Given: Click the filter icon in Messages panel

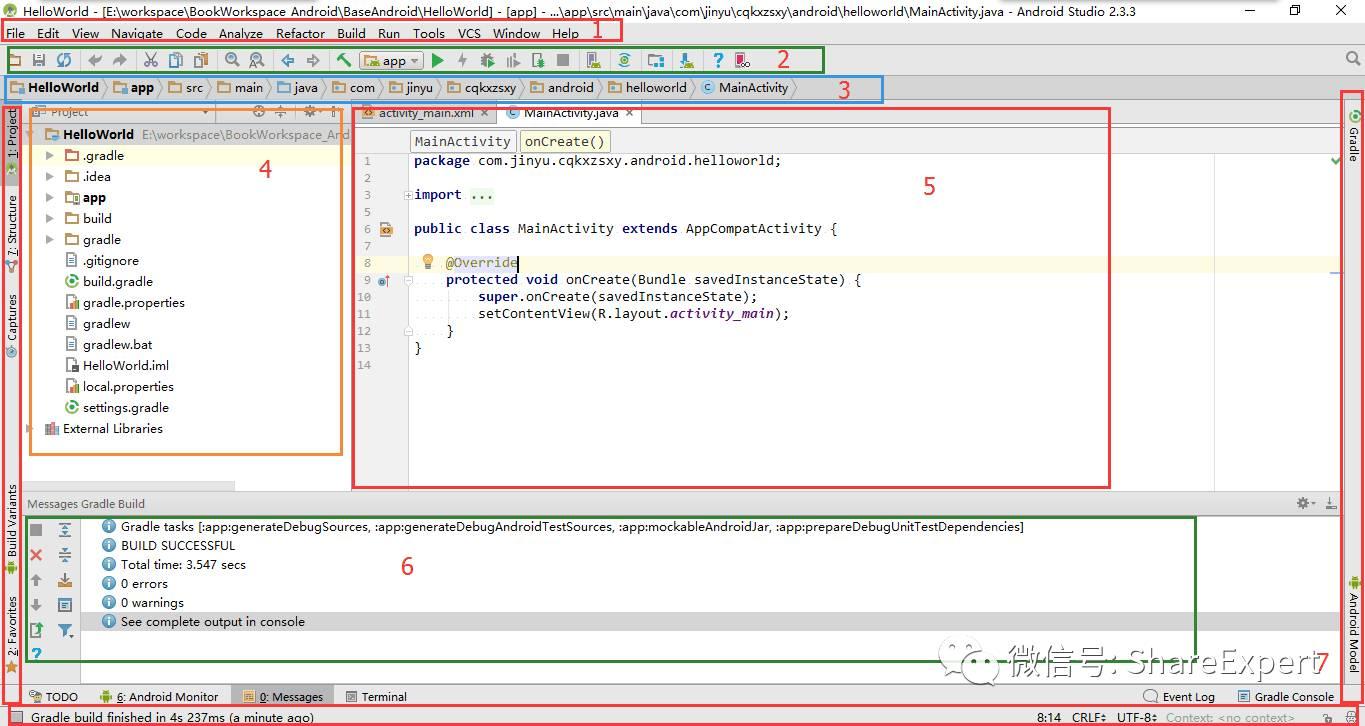Looking at the screenshot, I should 65,630.
